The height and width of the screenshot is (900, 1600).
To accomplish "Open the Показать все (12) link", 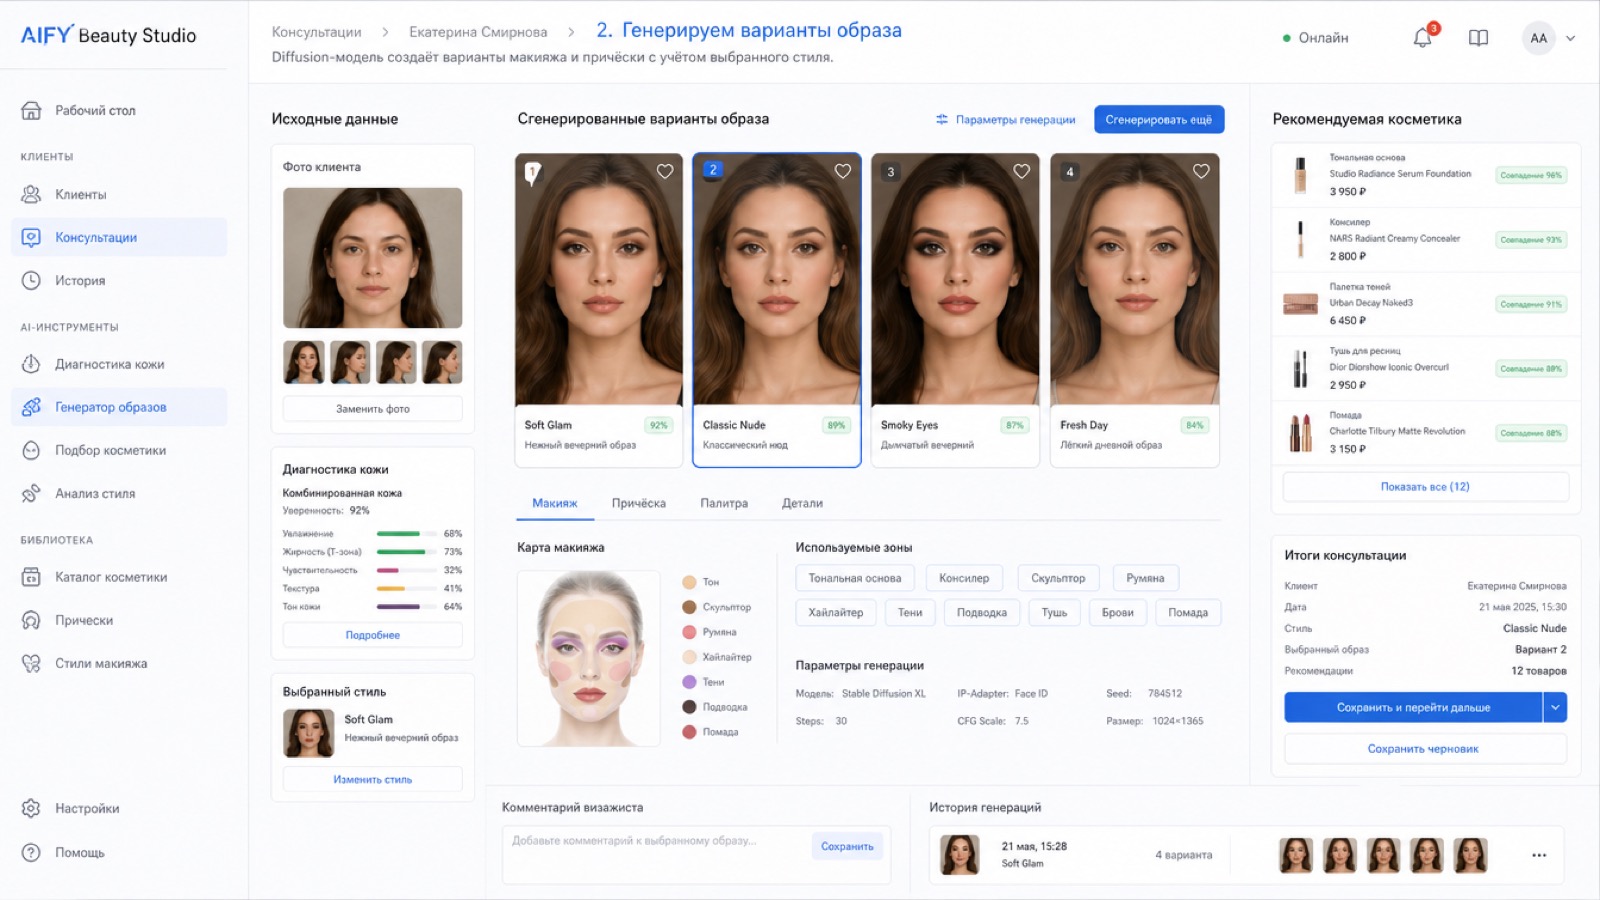I will (1425, 487).
